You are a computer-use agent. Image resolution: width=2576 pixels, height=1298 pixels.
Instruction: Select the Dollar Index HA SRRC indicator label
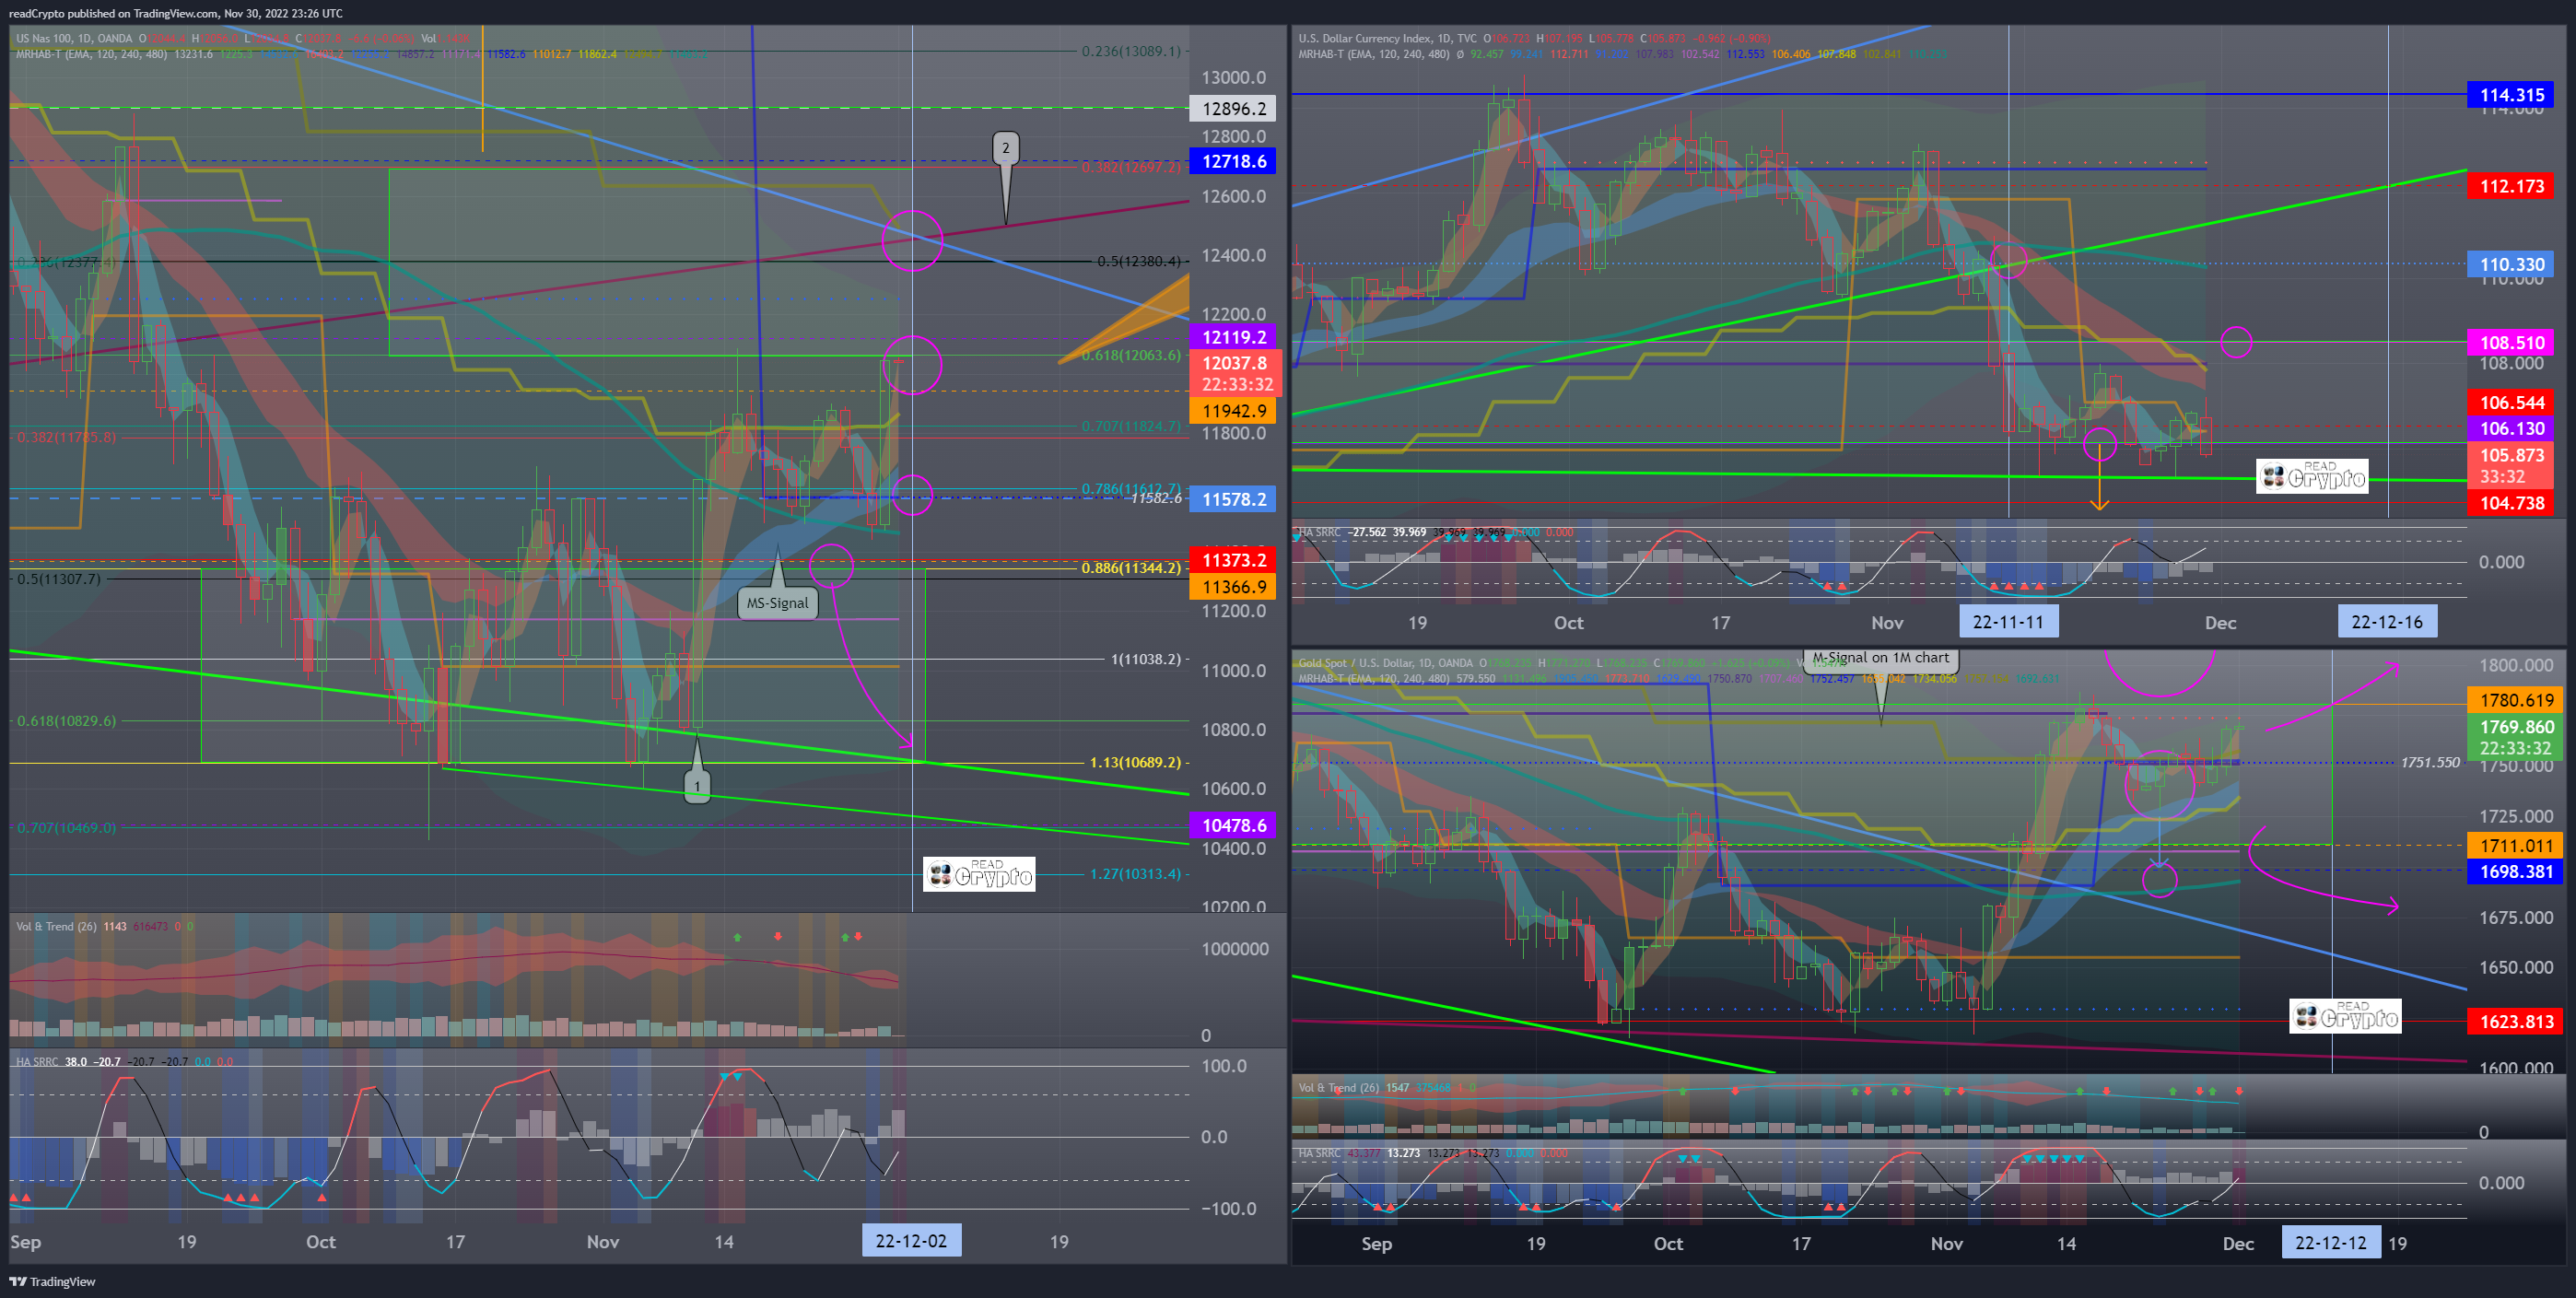click(1319, 532)
